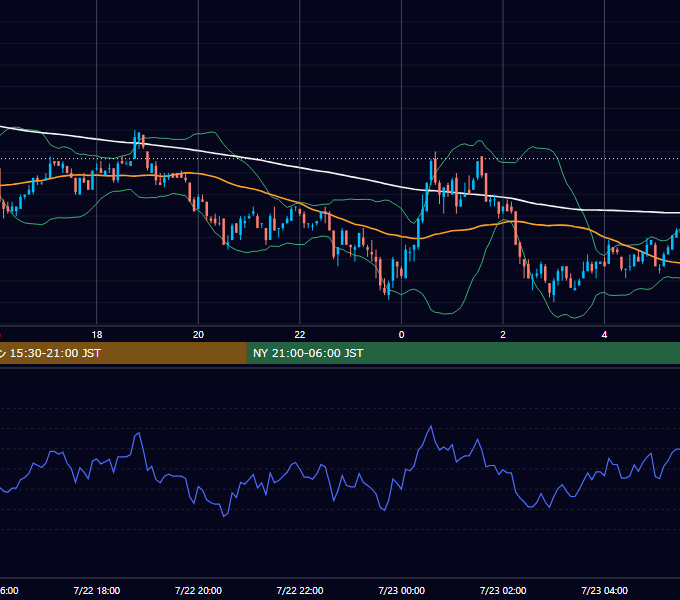The height and width of the screenshot is (600, 680).
Task: Click the hour label 4 on price chart axis
Action: coord(604,335)
